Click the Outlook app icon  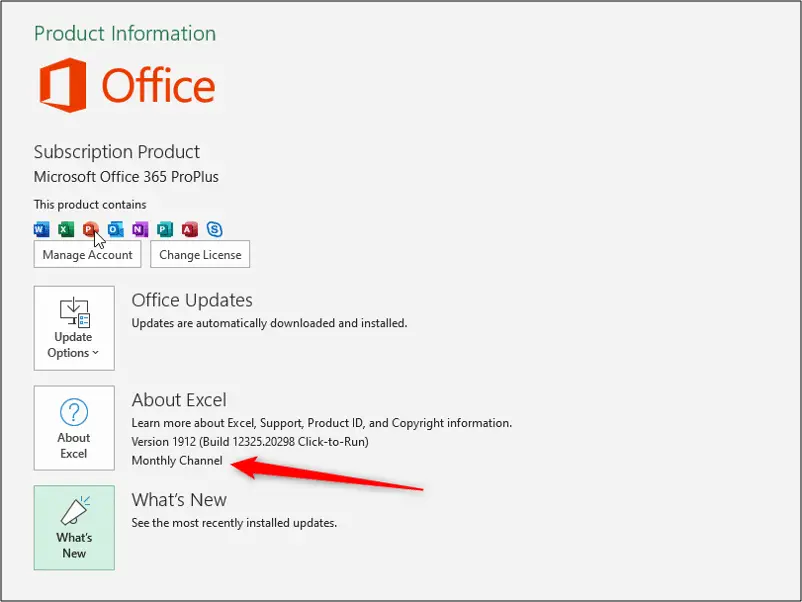(x=116, y=229)
